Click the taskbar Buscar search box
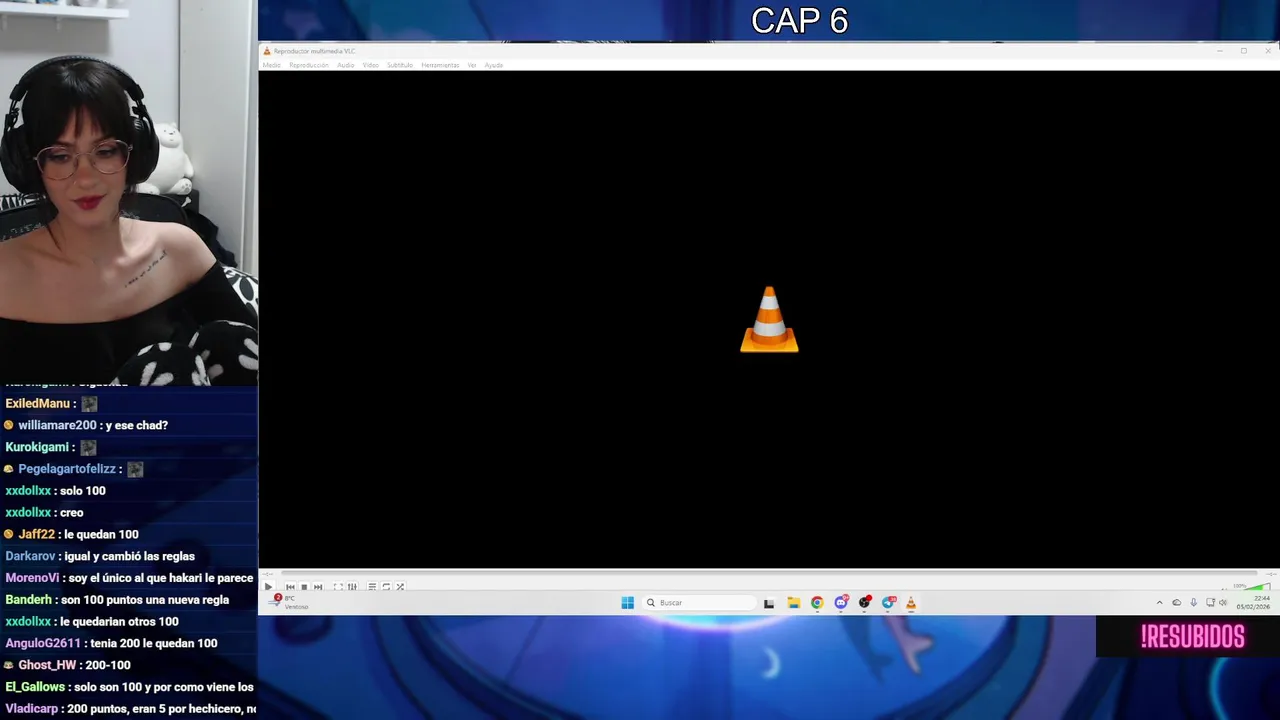 (700, 603)
